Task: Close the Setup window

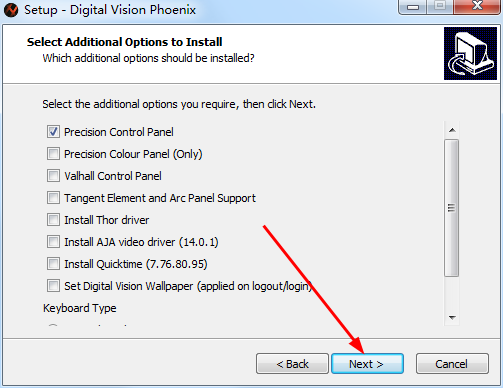Action: pyautogui.click(x=477, y=7)
